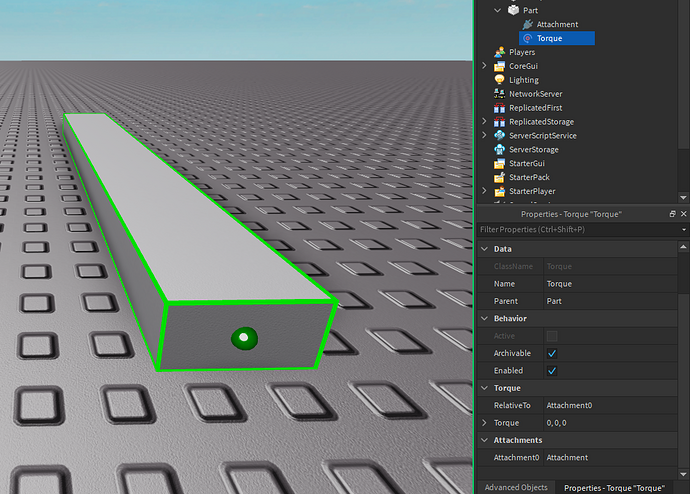Expand the Torque vector property row

tap(484, 423)
